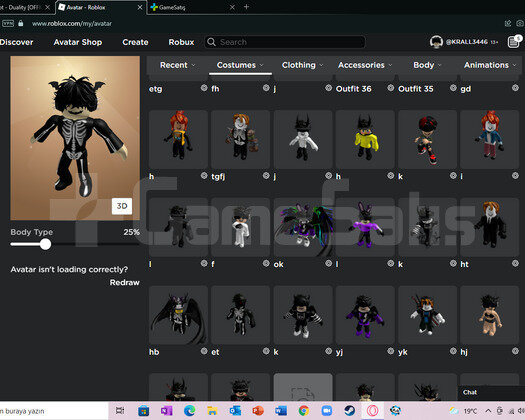Click the gear icon next to hb

pos(204,351)
